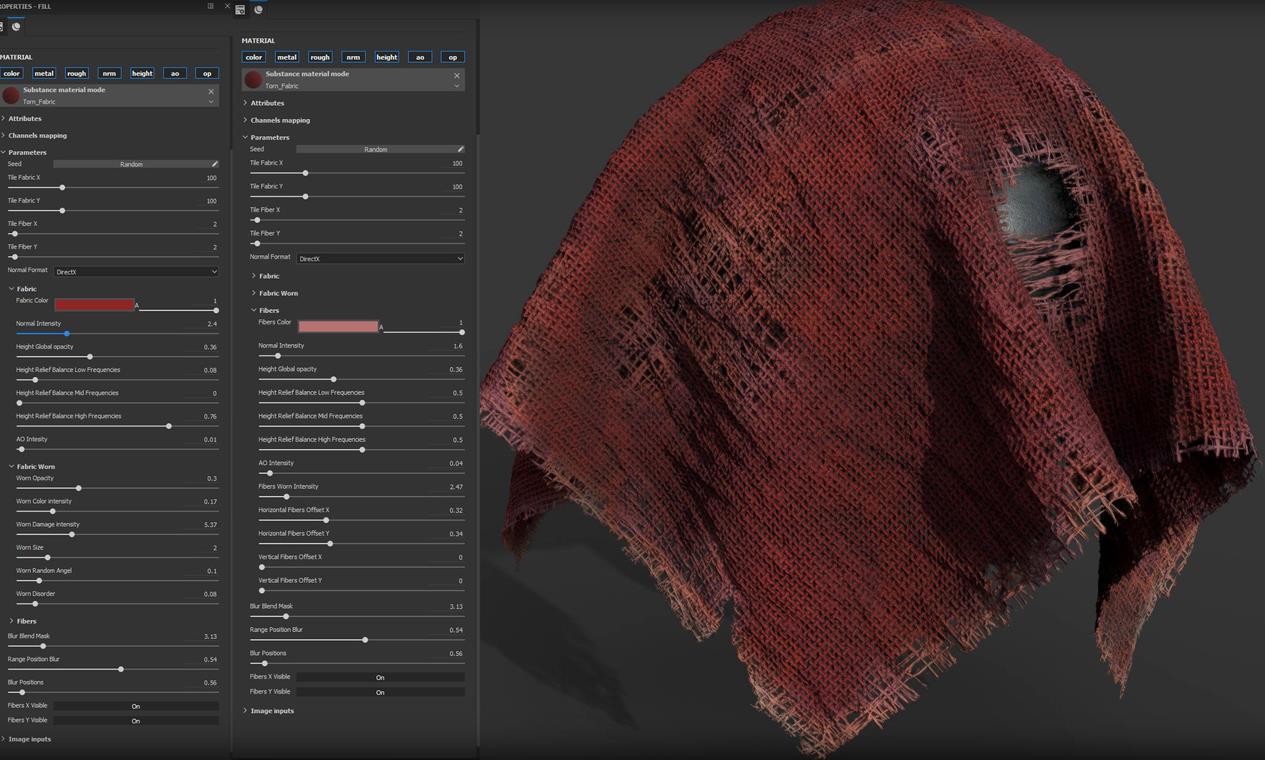Remove Torn_Fabric material with X in right panel

(x=457, y=75)
